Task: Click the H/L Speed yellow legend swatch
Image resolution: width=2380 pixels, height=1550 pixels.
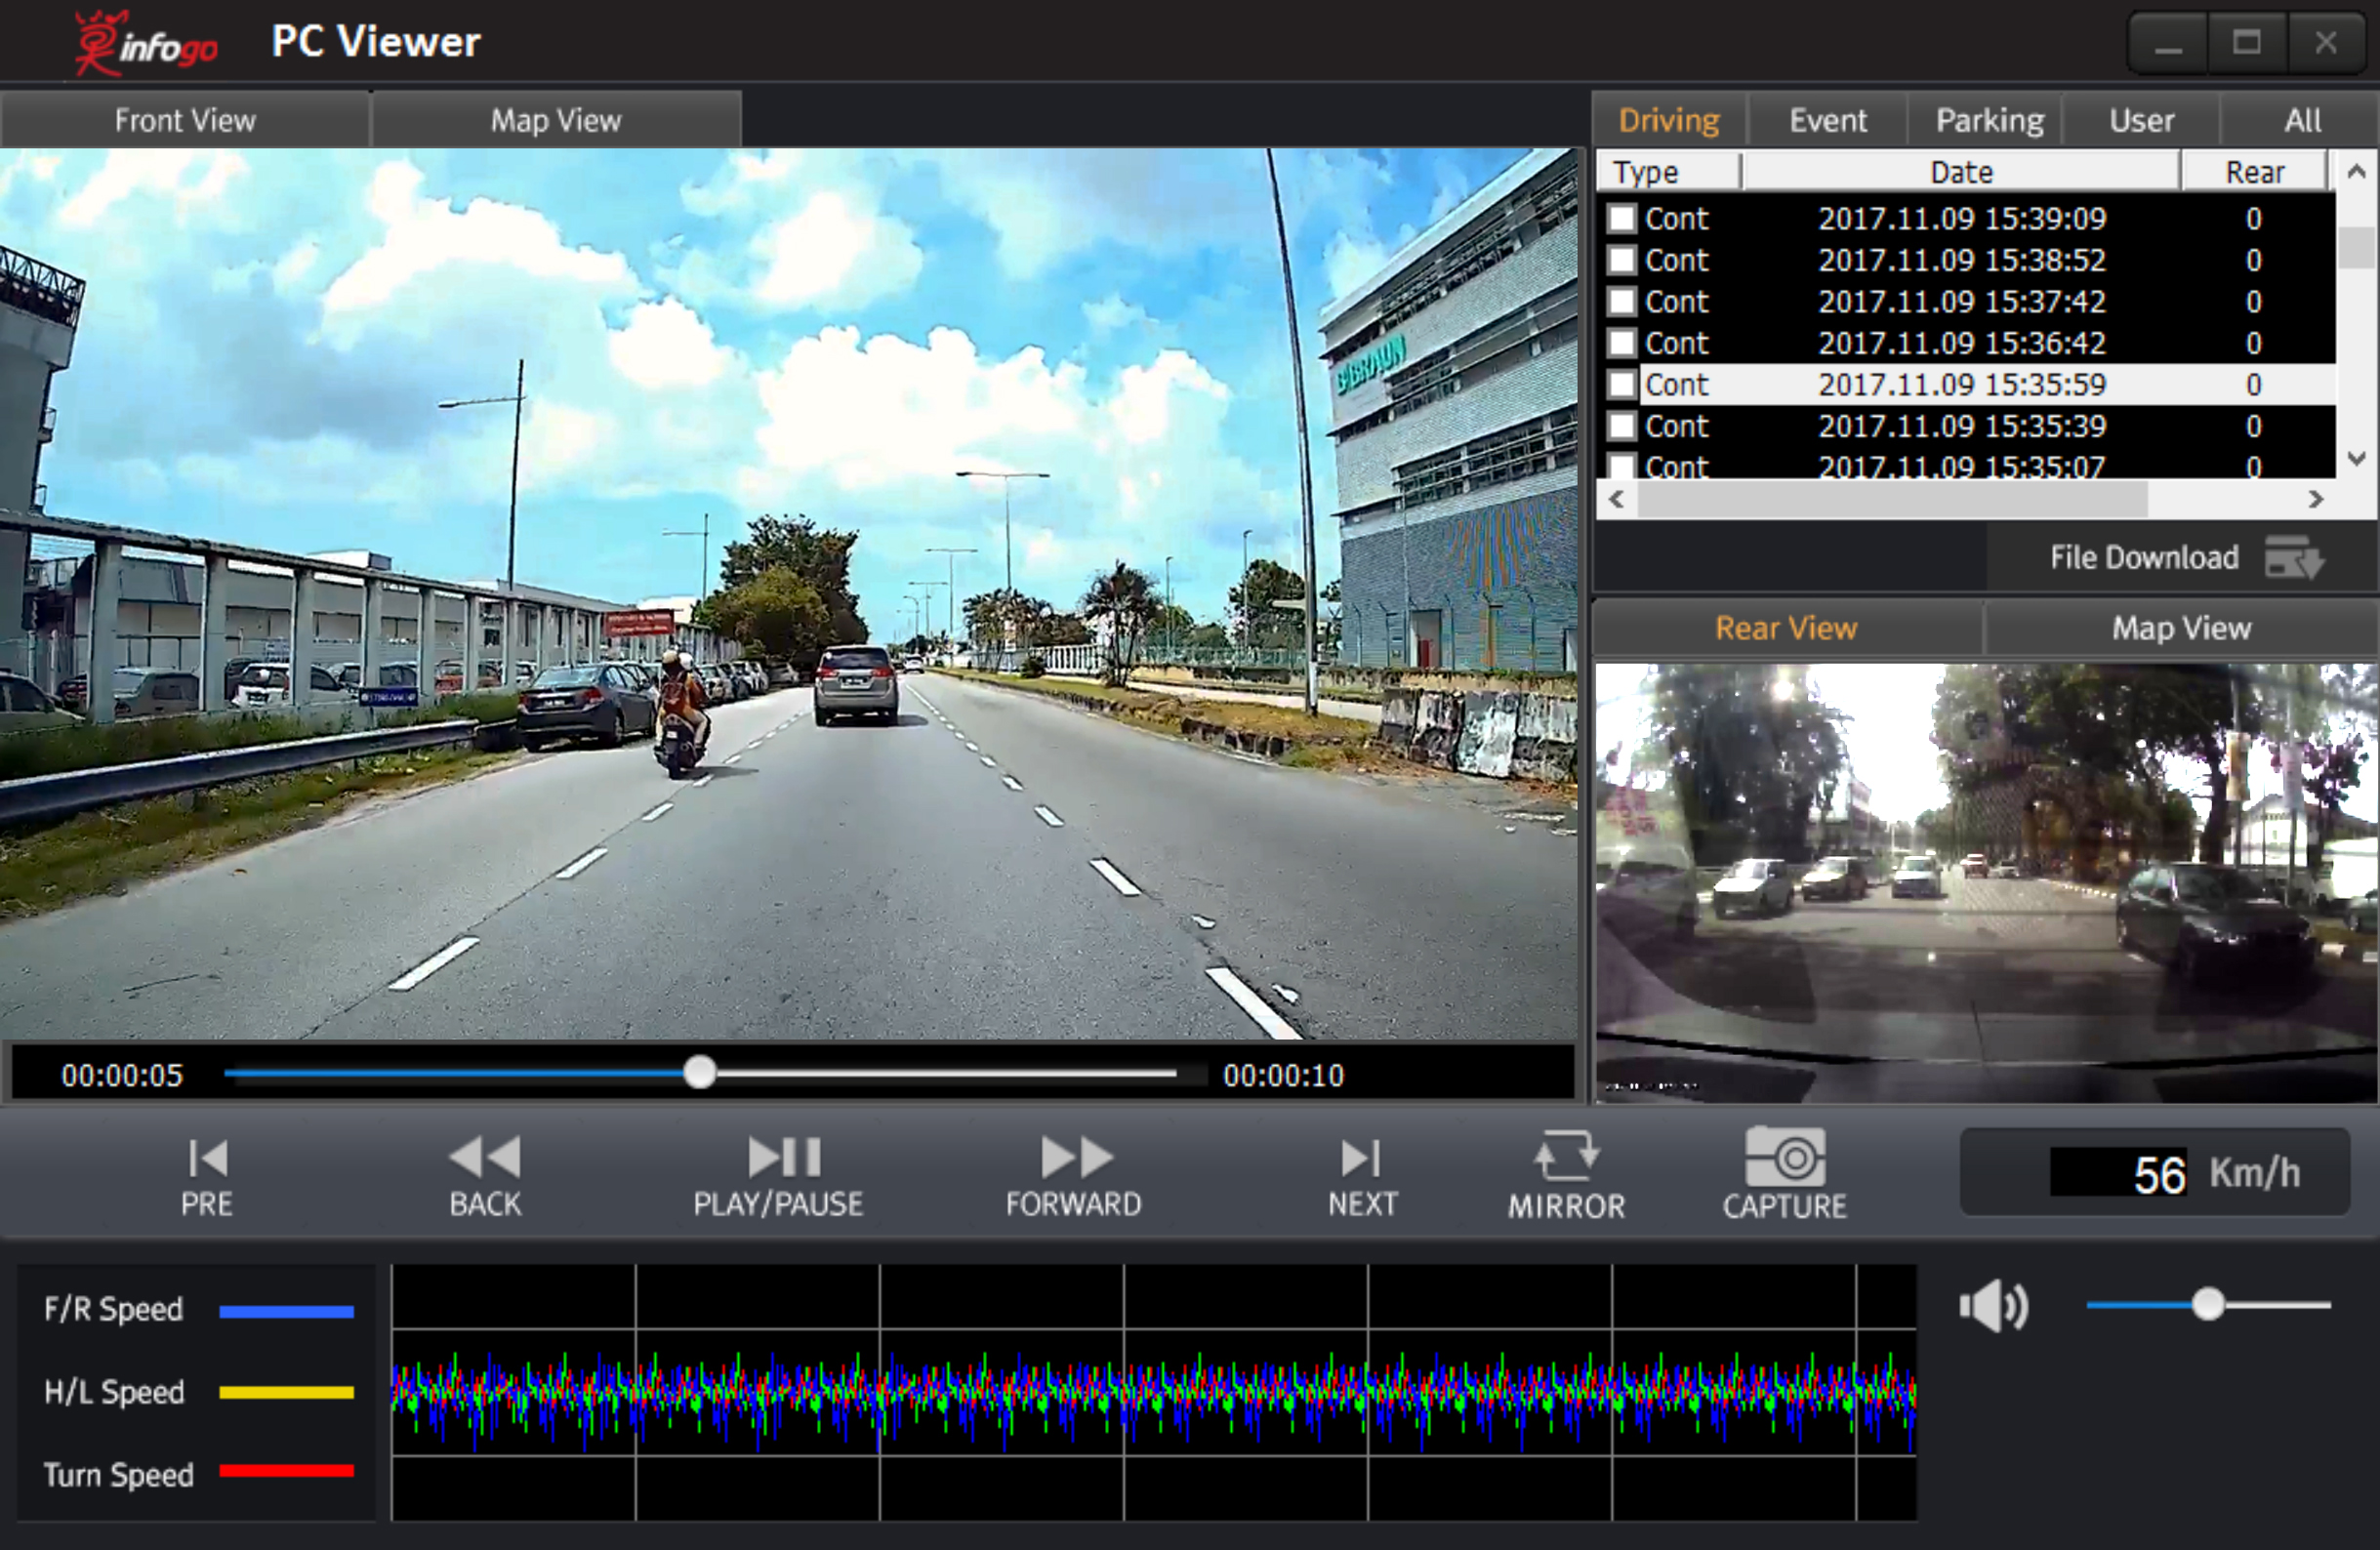Action: 286,1392
